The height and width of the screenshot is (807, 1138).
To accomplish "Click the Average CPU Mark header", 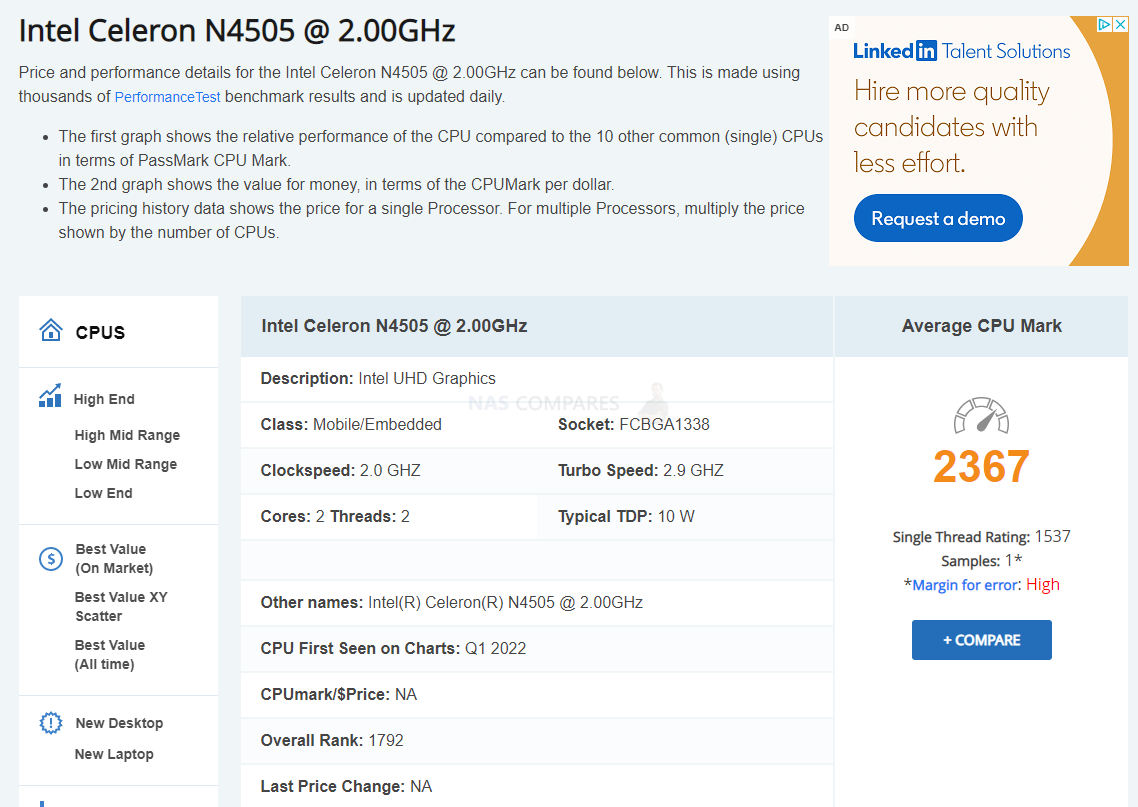I will tap(981, 326).
